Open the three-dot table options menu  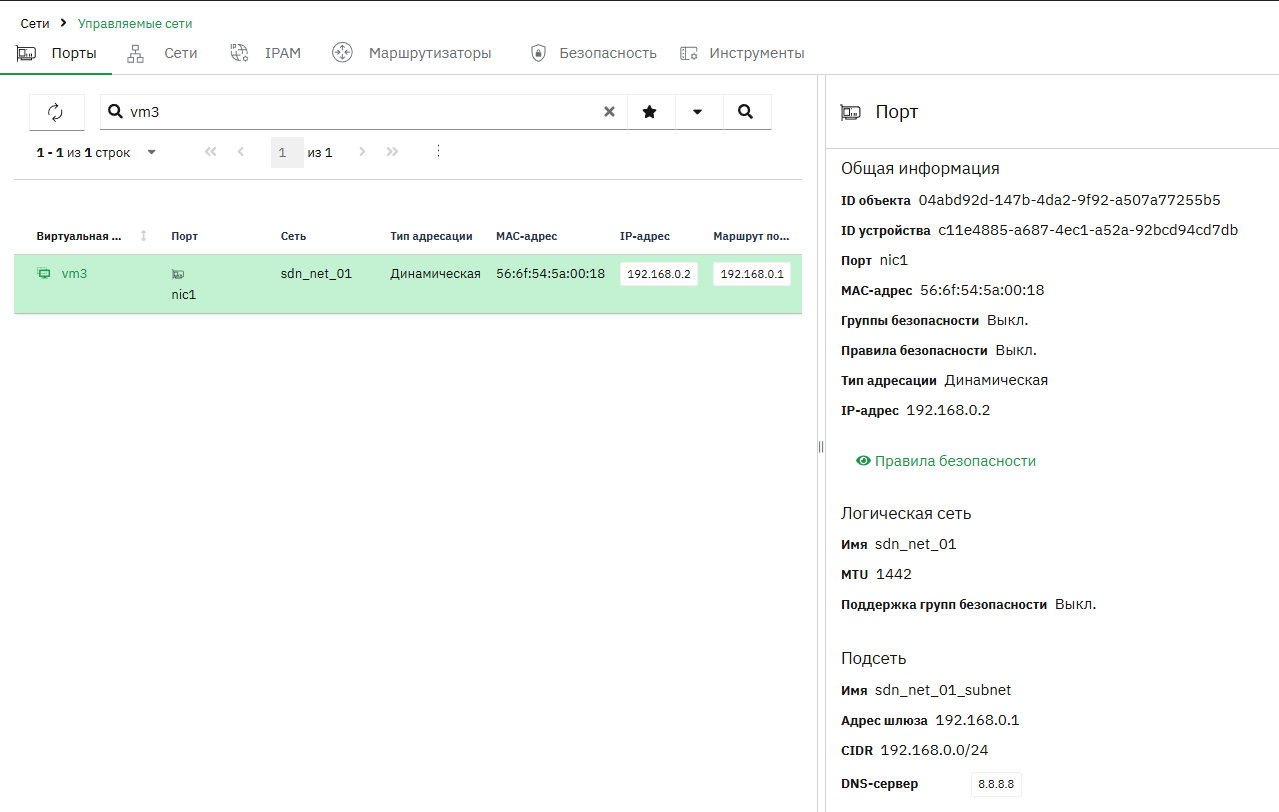click(x=438, y=152)
